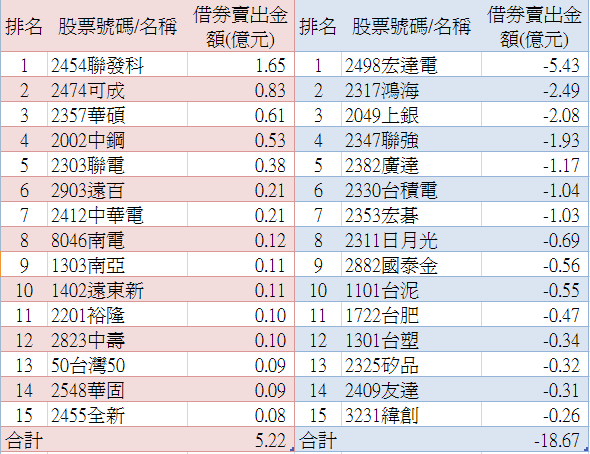Select the 2409友達 cell
The height and width of the screenshot is (454, 590).
(411, 390)
